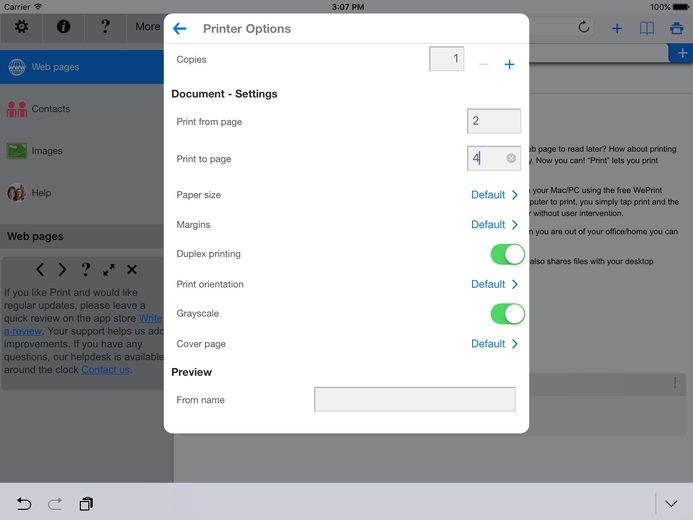The image size is (693, 520).
Task: Open Paper size Default options
Action: click(494, 195)
